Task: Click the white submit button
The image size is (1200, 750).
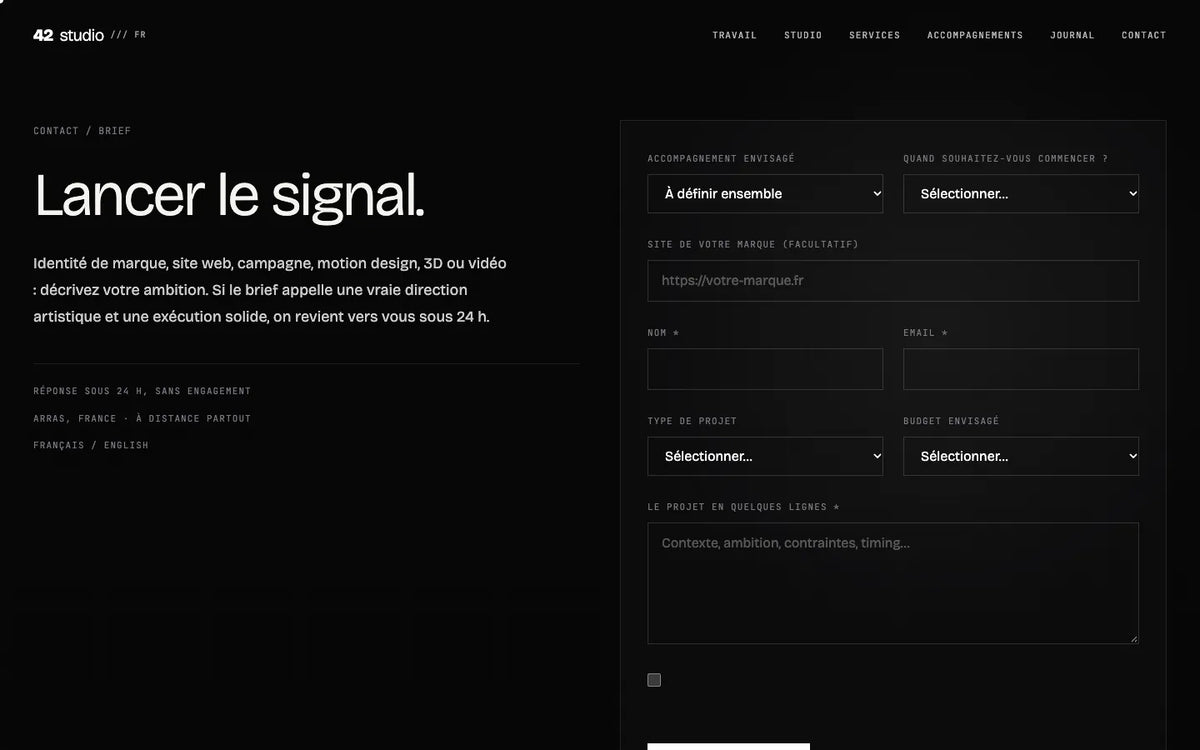Action: (728, 746)
